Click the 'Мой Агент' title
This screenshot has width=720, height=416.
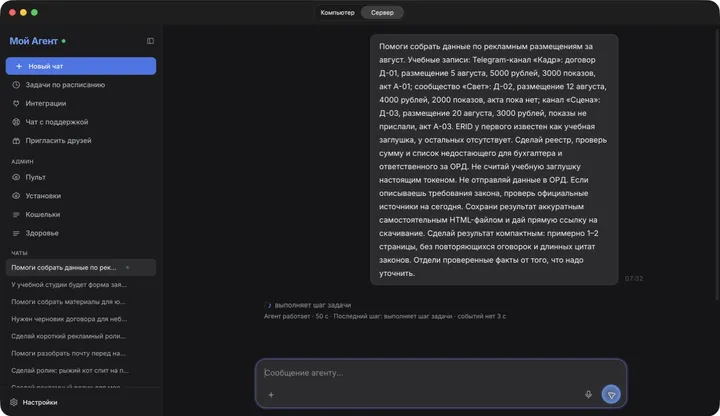(34, 41)
